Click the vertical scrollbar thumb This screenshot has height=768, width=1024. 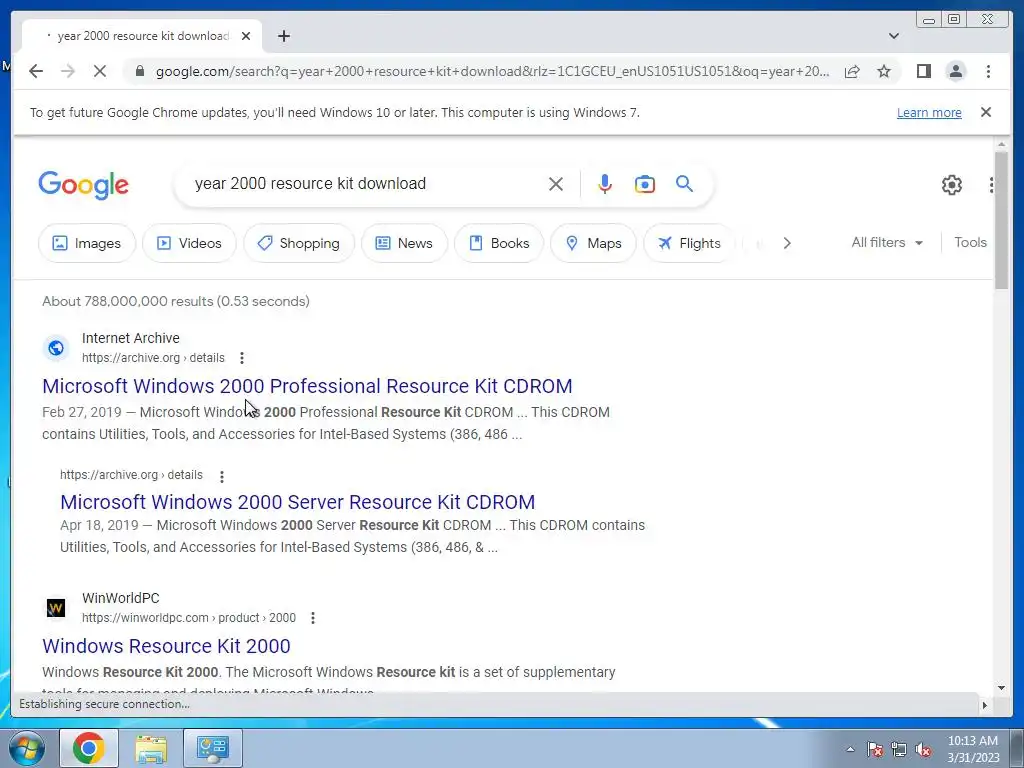point(1001,219)
